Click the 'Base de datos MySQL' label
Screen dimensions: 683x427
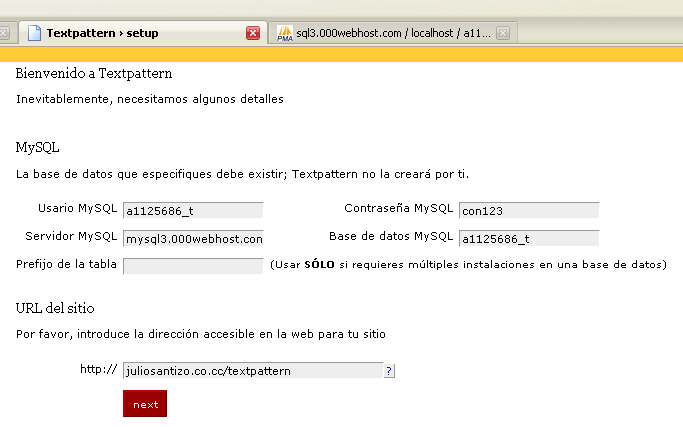[x=391, y=236]
